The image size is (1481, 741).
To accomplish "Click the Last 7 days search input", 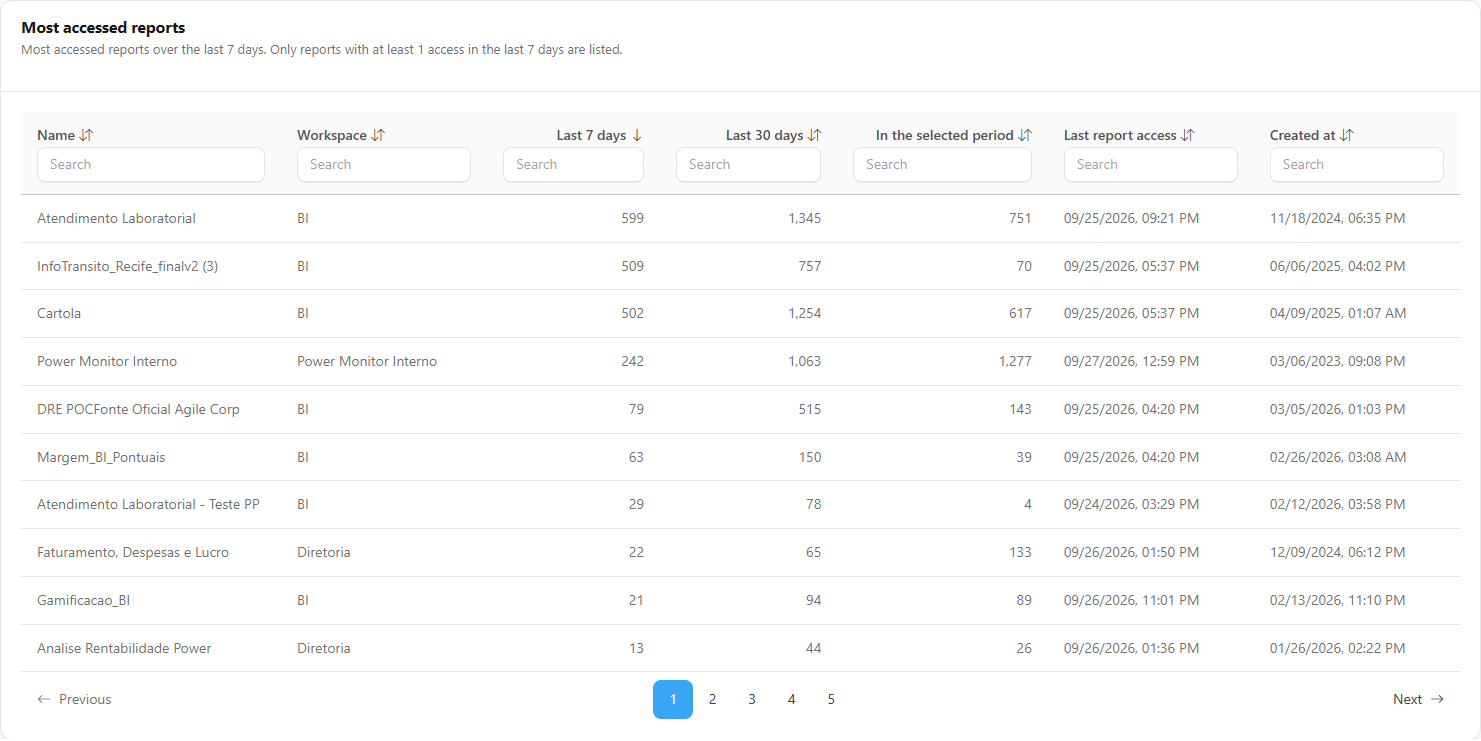I will (574, 165).
